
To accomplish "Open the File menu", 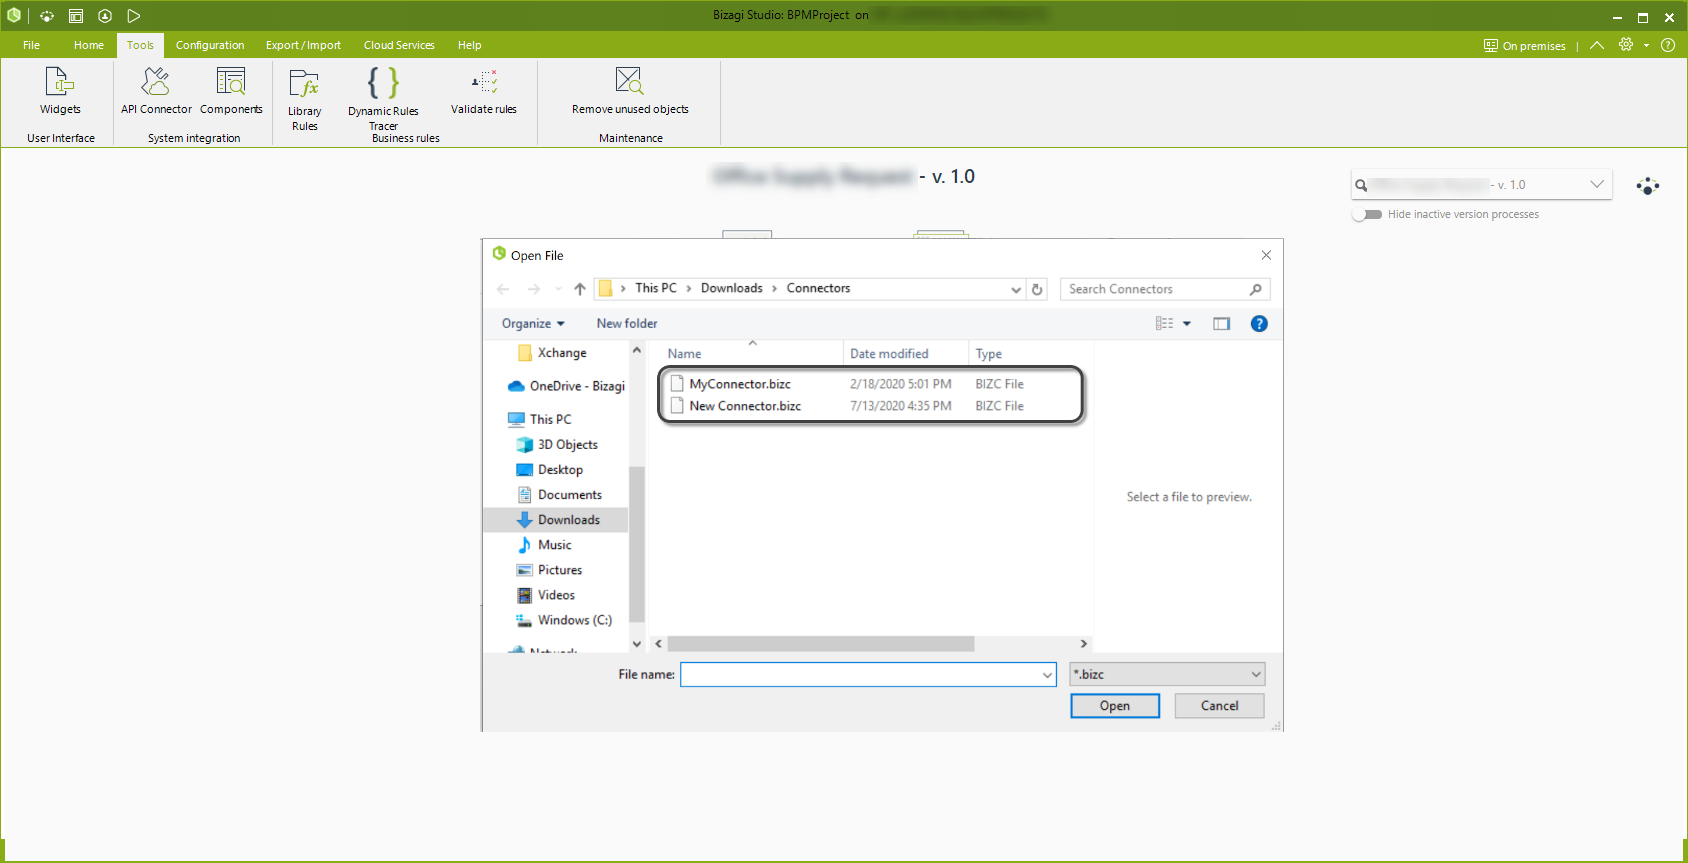I will (31, 45).
